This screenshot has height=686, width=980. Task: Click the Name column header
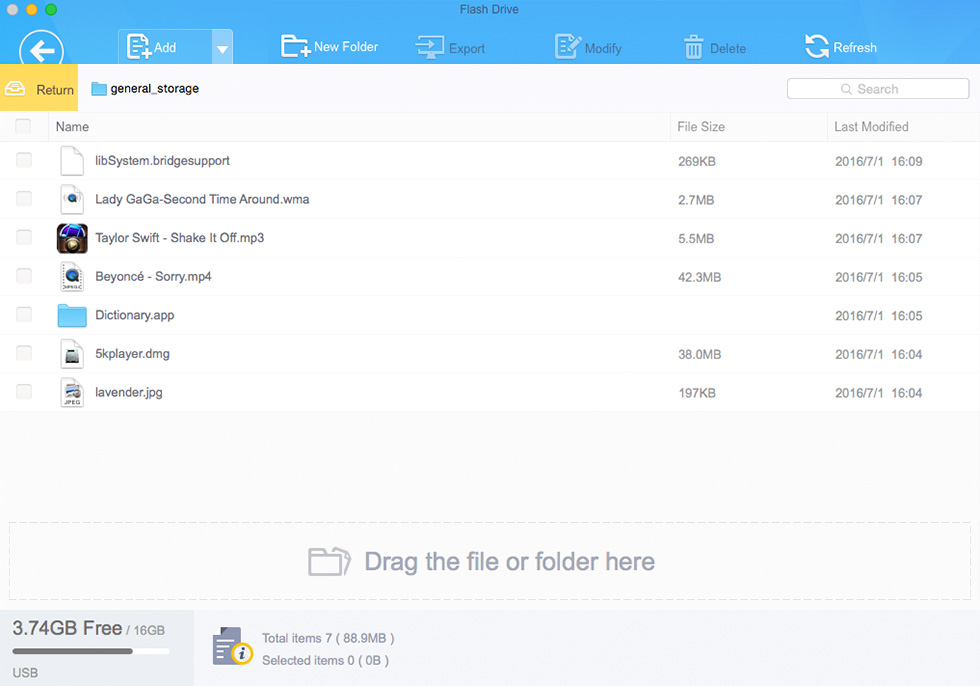pos(72,127)
